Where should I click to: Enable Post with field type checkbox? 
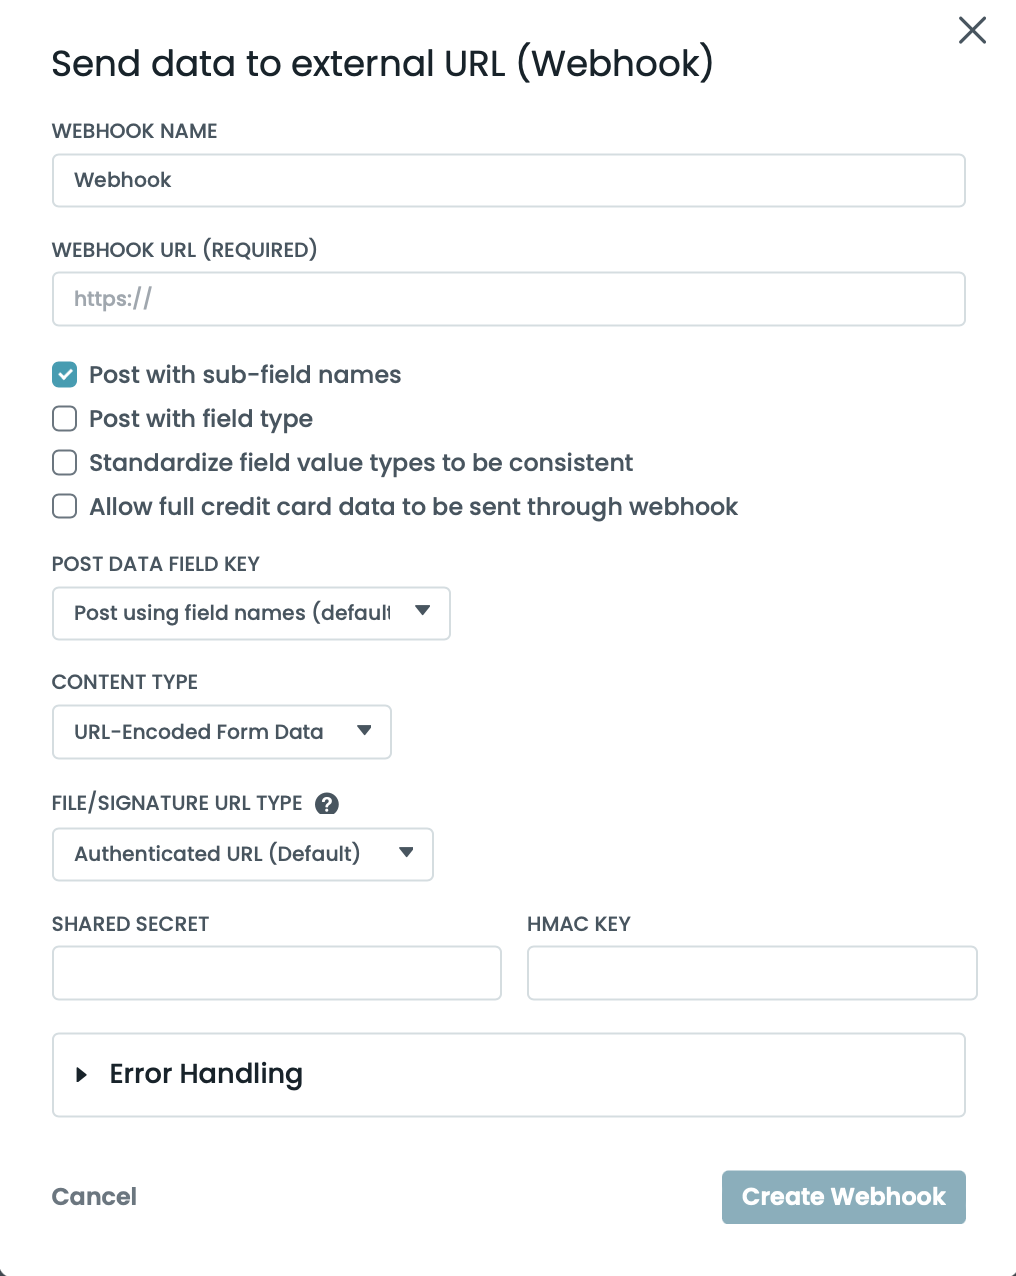coord(65,419)
